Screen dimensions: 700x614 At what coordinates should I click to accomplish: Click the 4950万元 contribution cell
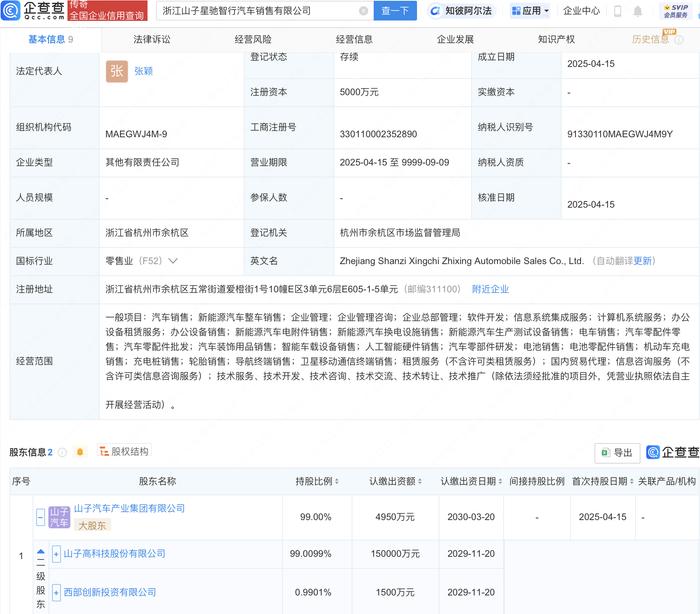[x=395, y=517]
